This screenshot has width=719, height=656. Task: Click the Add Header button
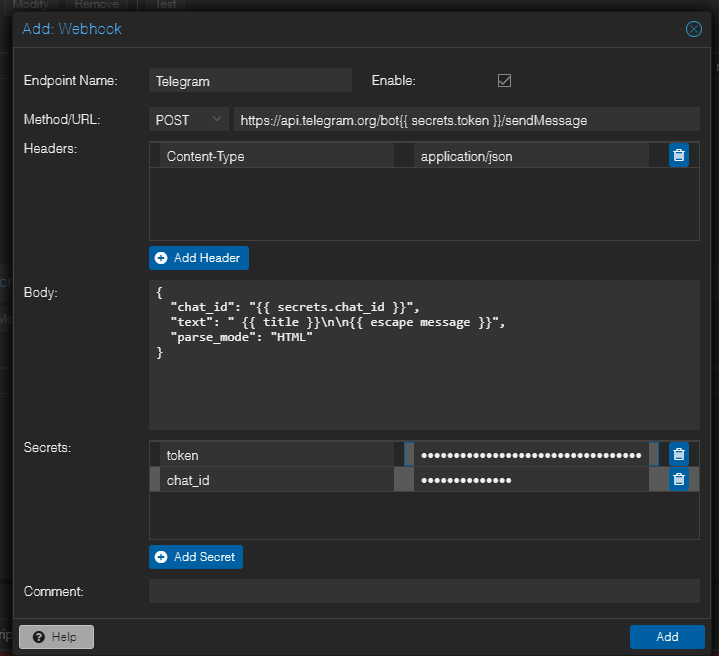199,258
